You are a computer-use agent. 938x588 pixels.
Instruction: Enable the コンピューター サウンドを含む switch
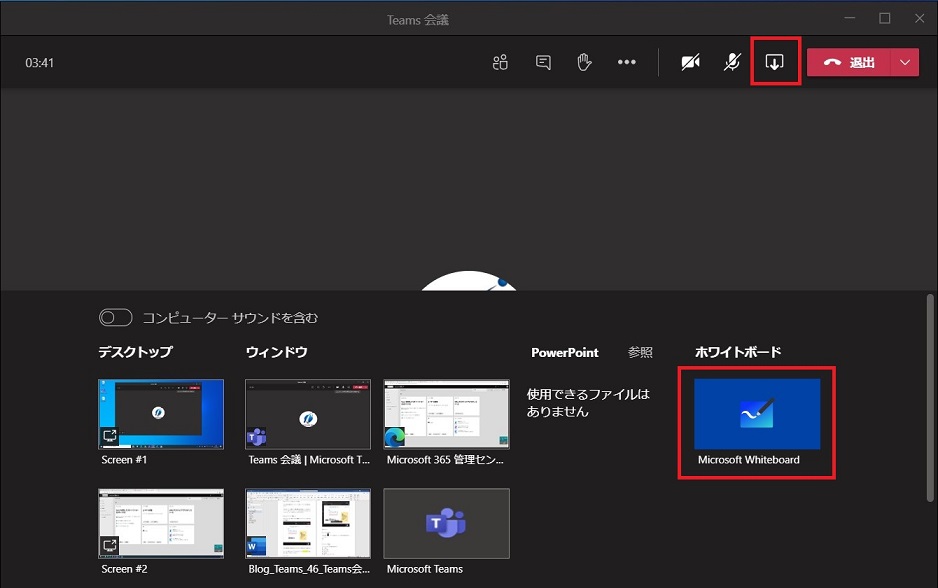pos(115,318)
